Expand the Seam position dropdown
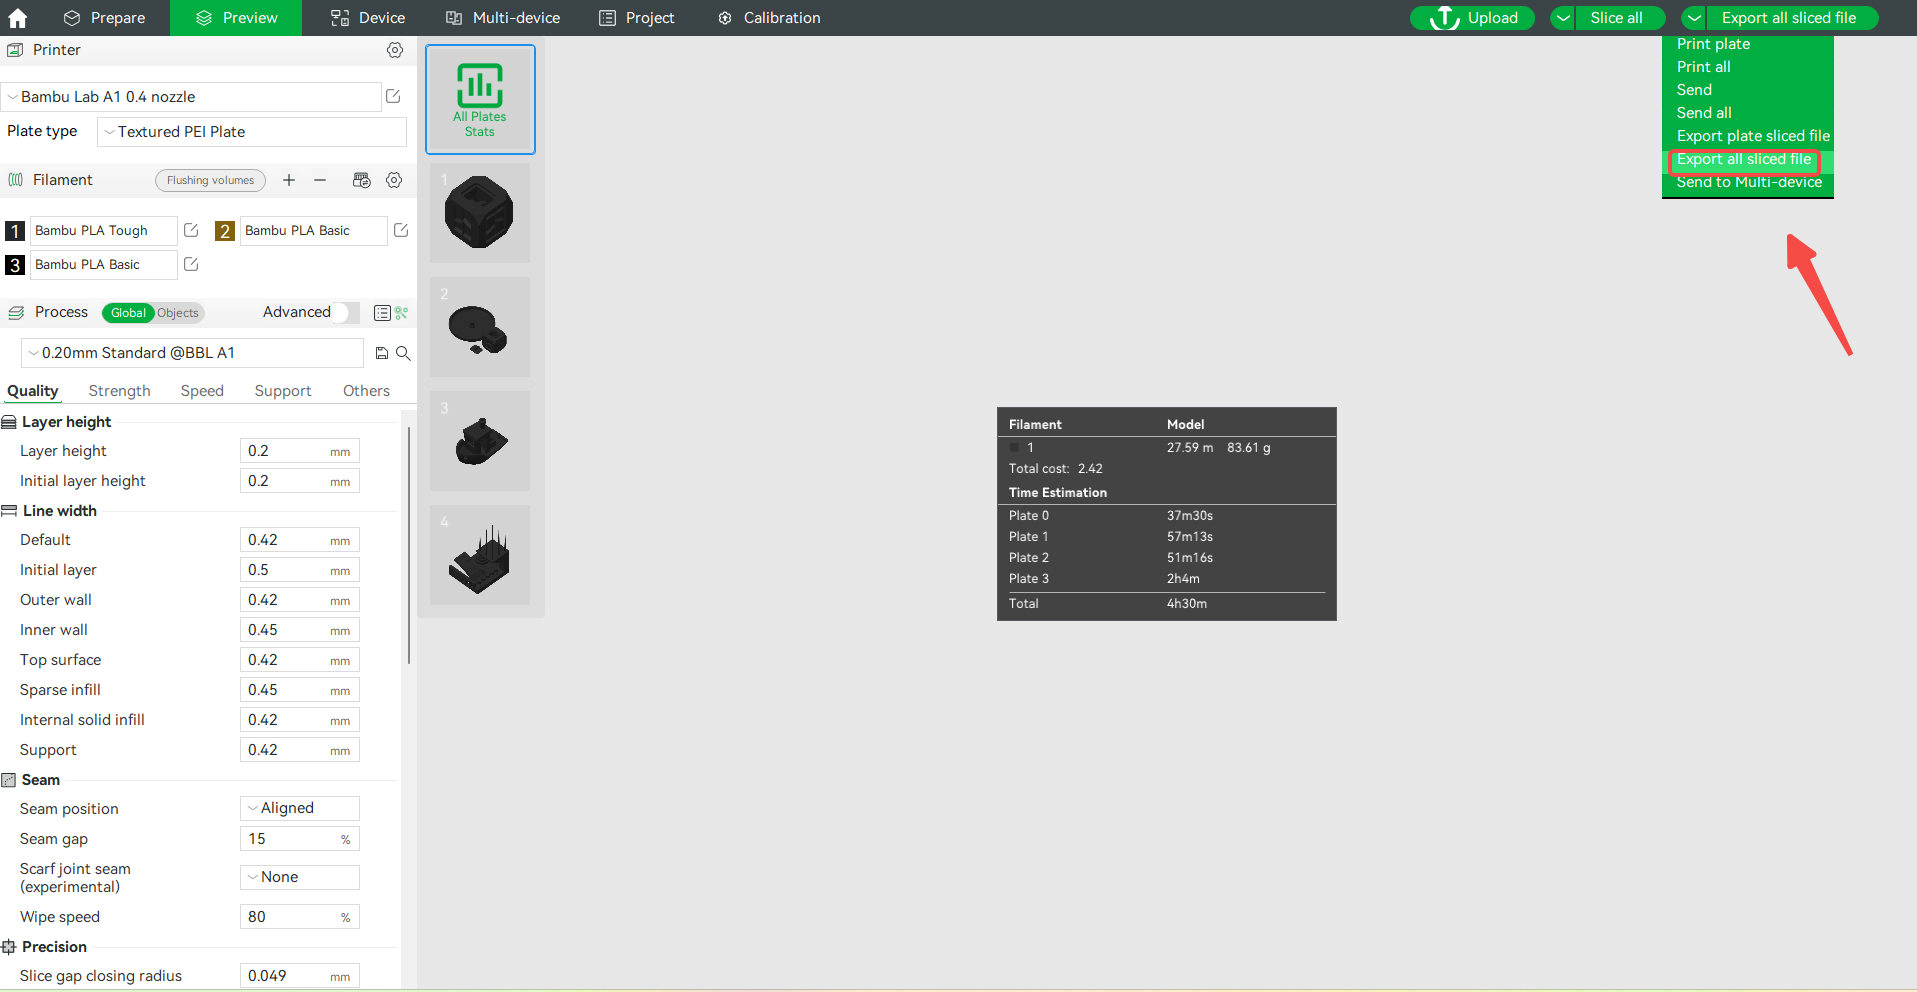Image resolution: width=1917 pixels, height=992 pixels. pyautogui.click(x=299, y=808)
